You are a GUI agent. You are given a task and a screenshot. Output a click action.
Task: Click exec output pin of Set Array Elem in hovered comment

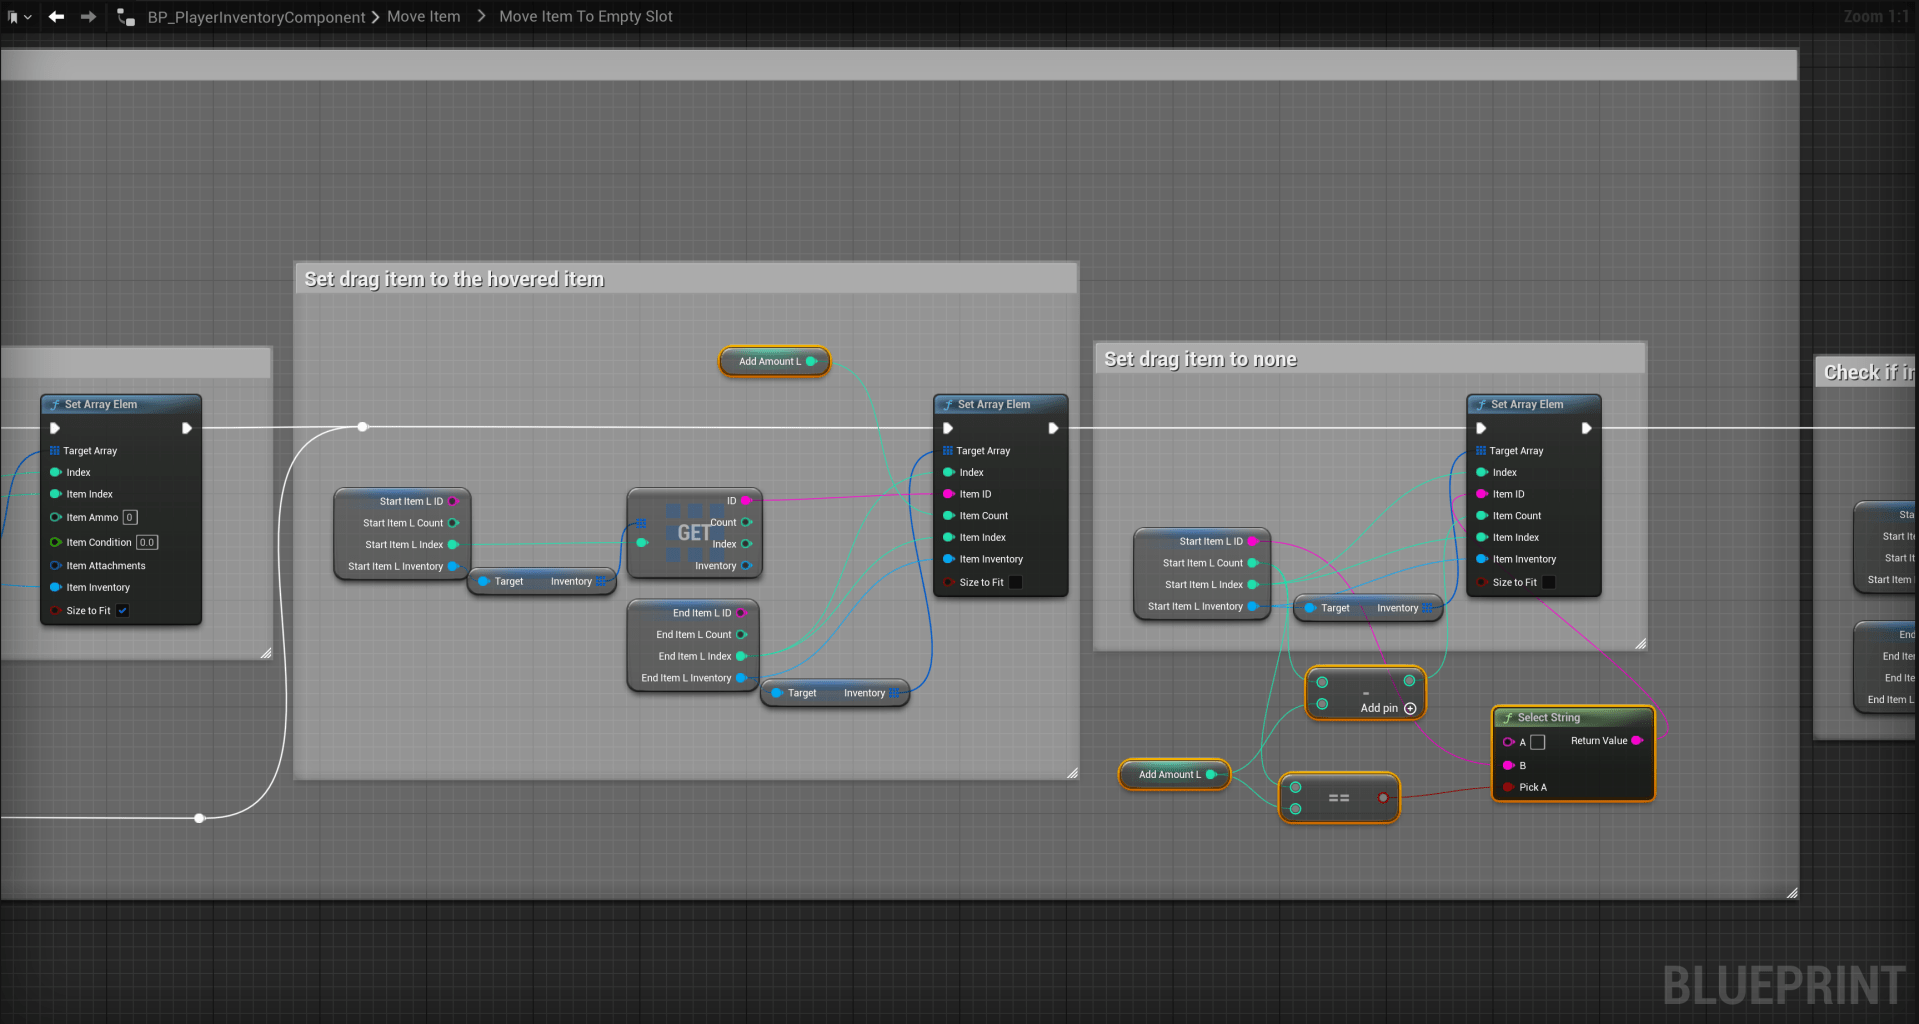[x=1053, y=428]
